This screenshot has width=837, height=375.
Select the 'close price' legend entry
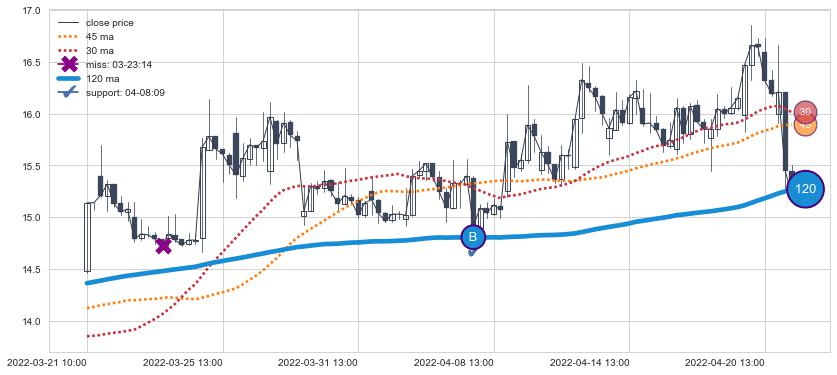tap(109, 23)
